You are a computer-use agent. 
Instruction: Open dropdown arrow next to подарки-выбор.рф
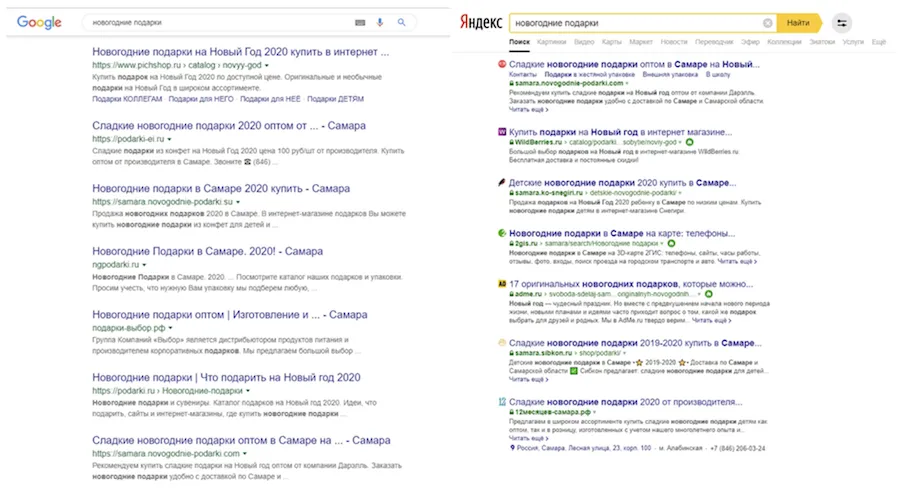(x=170, y=328)
